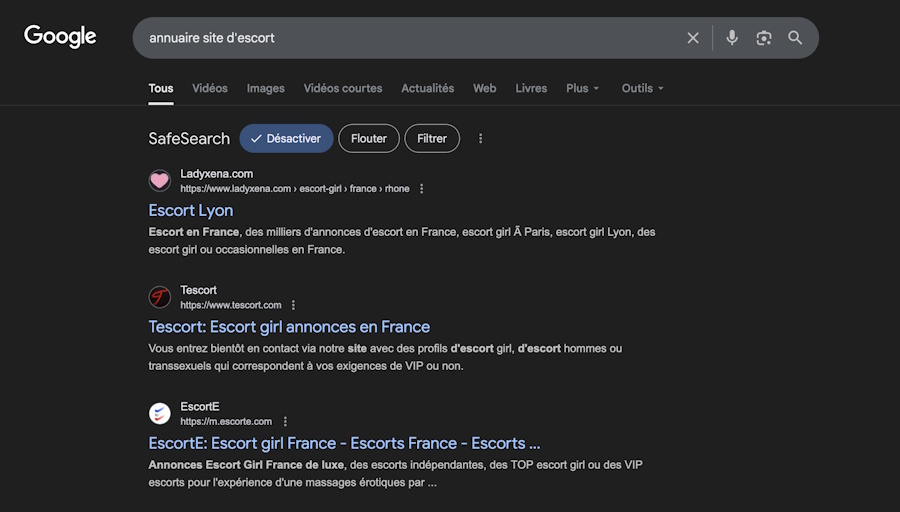Open search by image camera icon
Viewport: 900px width, 512px height.
click(x=764, y=38)
